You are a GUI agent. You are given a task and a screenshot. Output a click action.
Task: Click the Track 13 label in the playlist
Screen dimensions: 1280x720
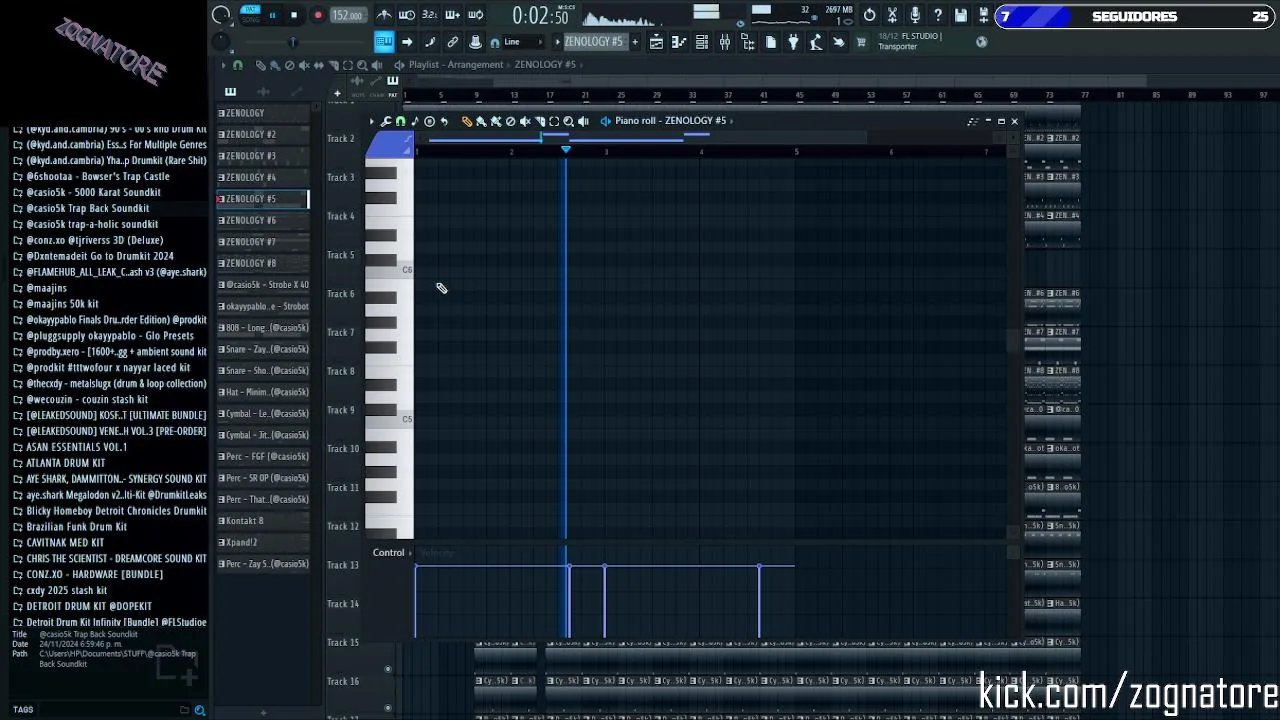pyautogui.click(x=343, y=565)
